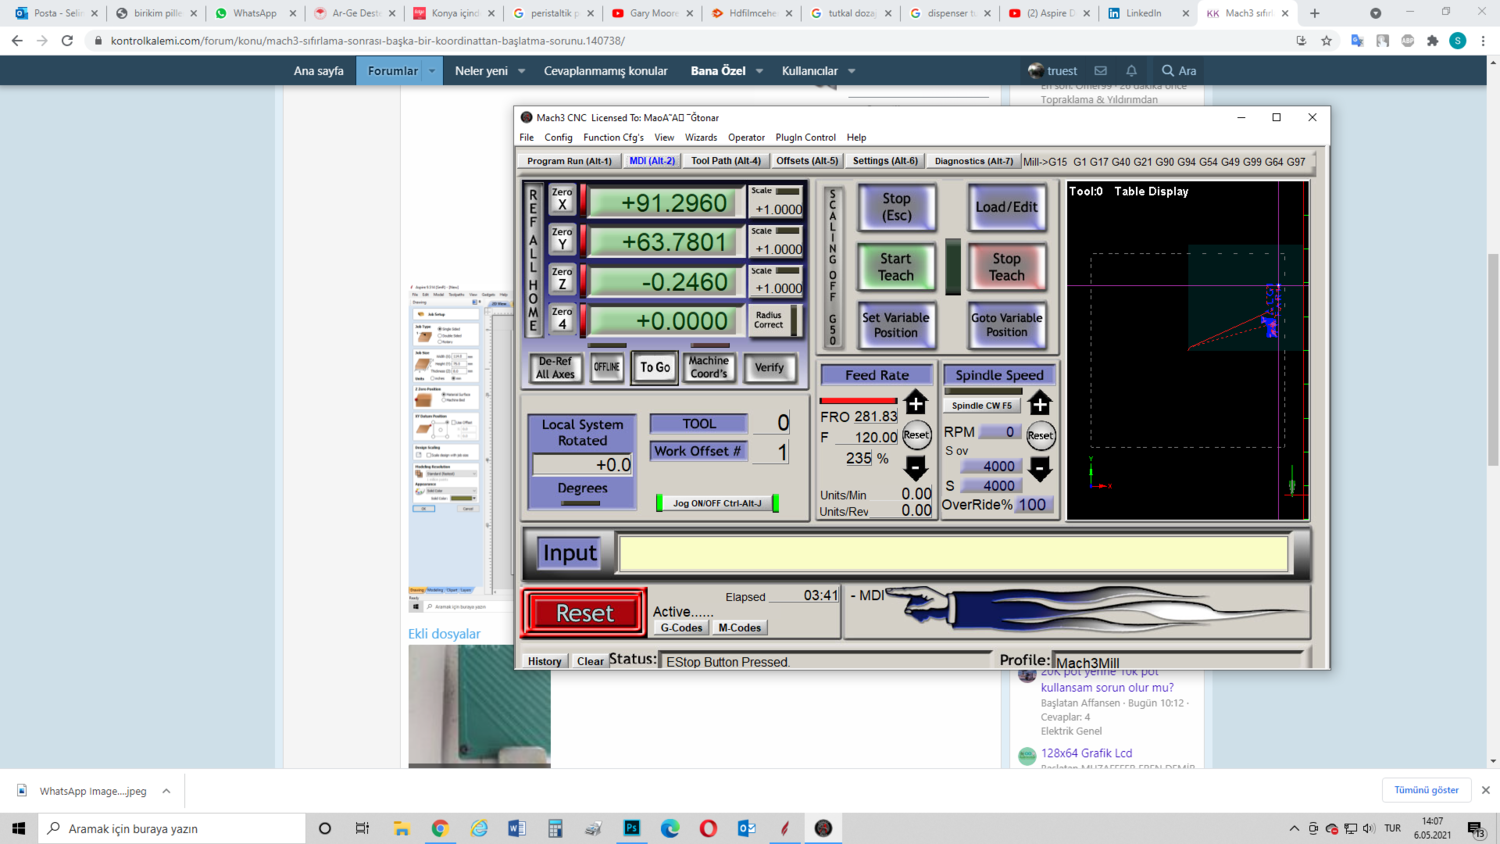
Task: Open the attached photo thumbnail under Ekli dosyalar
Action: click(x=479, y=706)
